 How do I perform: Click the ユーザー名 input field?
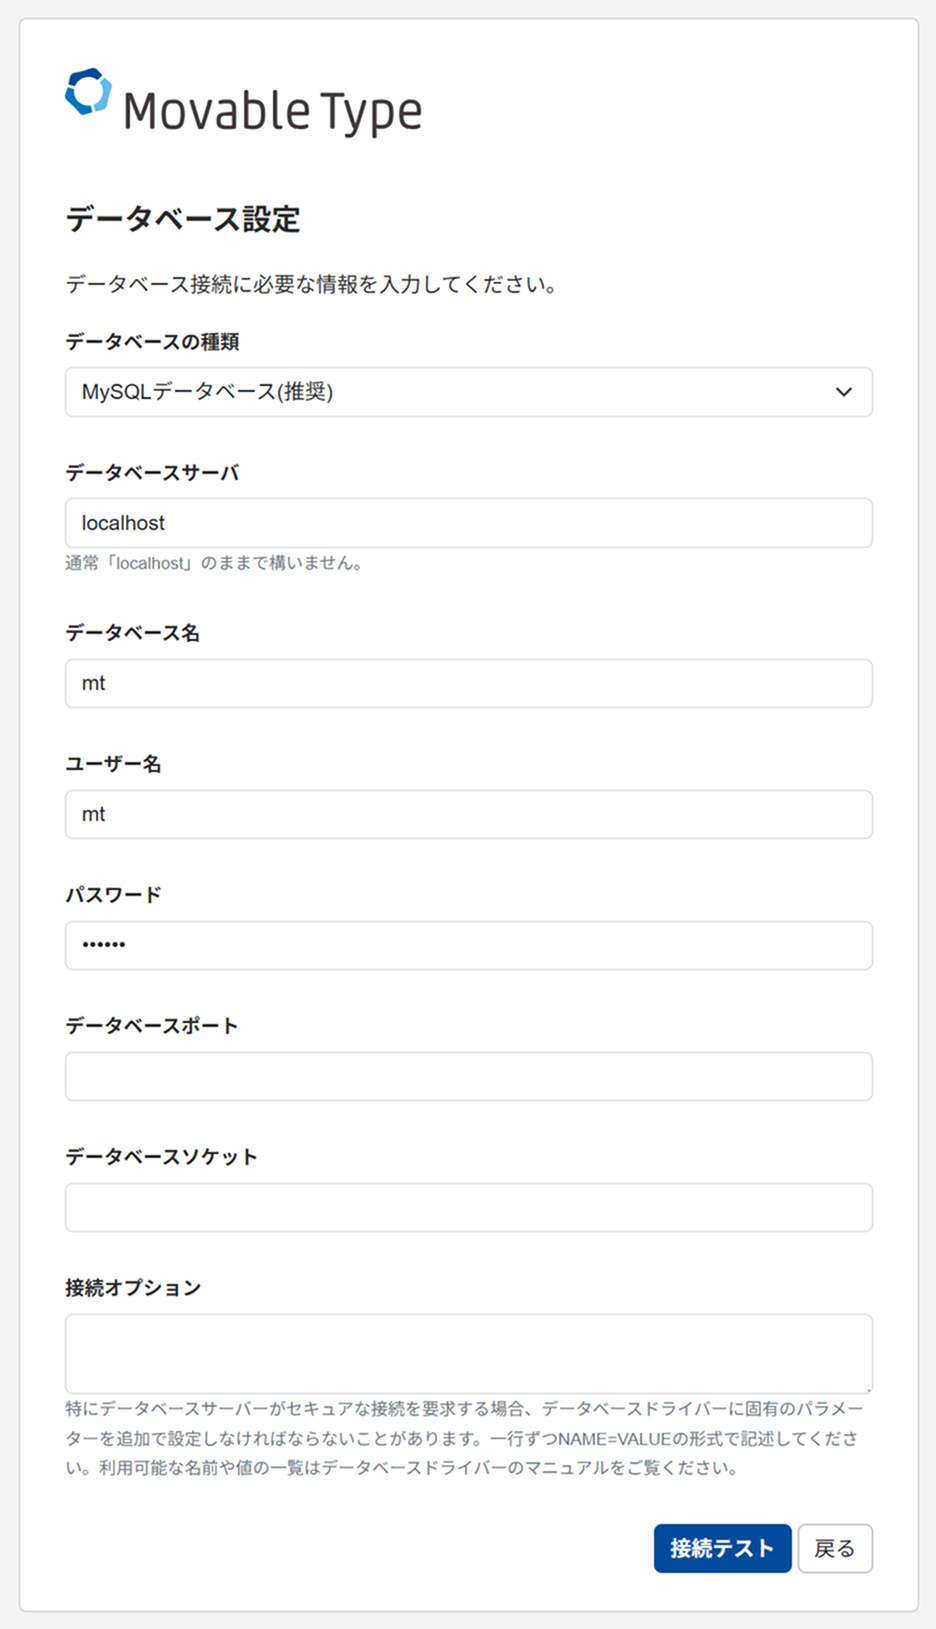pos(468,815)
